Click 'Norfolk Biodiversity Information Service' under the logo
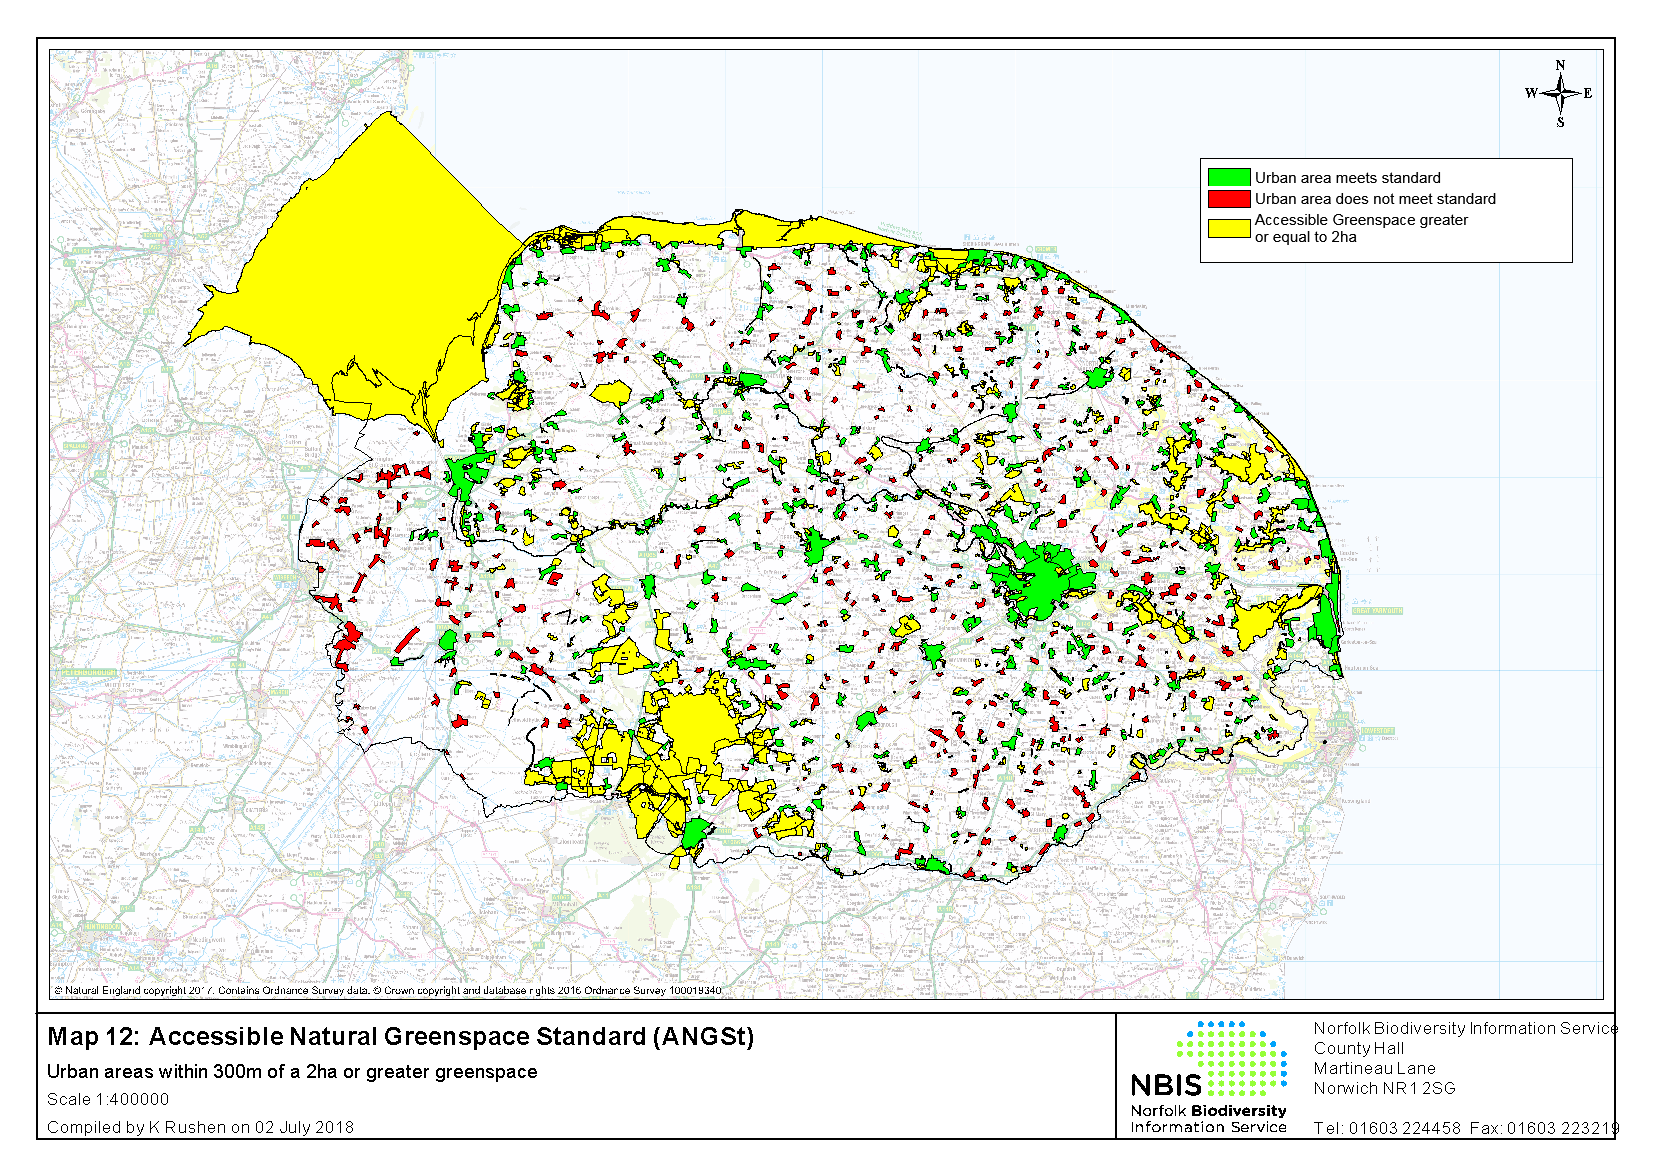Viewport: 1653px width, 1169px height. pos(1208,1119)
